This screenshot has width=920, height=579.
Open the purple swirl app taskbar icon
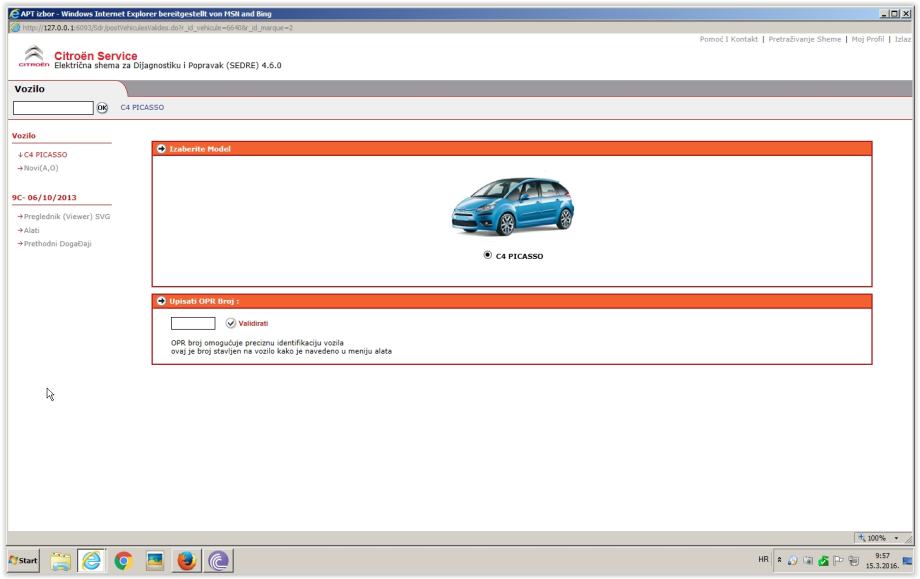(218, 561)
